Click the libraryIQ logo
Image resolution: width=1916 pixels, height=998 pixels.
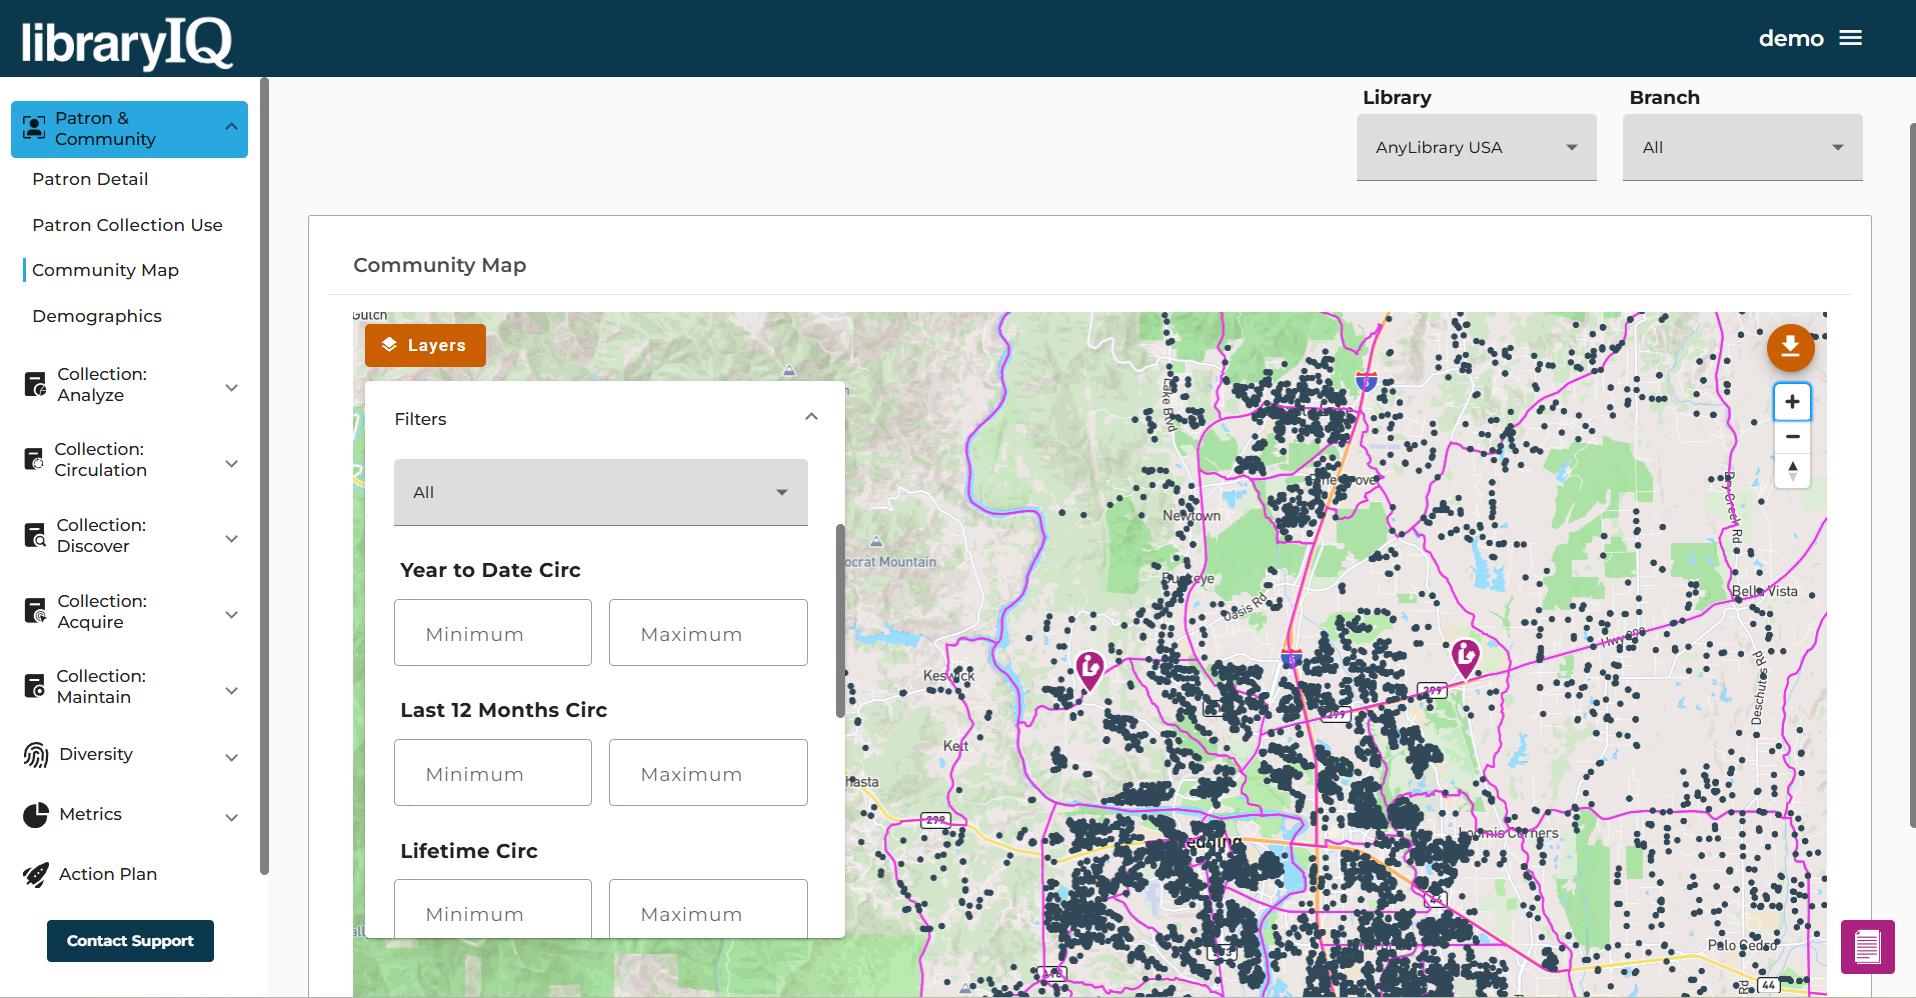127,42
